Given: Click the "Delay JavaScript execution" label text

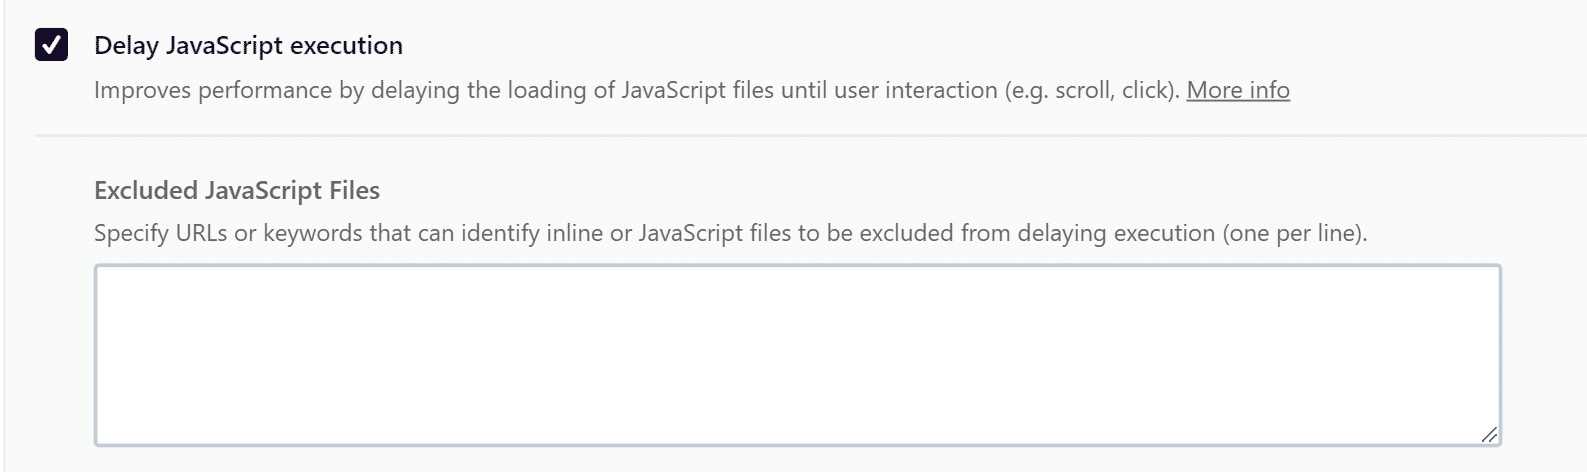Looking at the screenshot, I should pos(248,45).
